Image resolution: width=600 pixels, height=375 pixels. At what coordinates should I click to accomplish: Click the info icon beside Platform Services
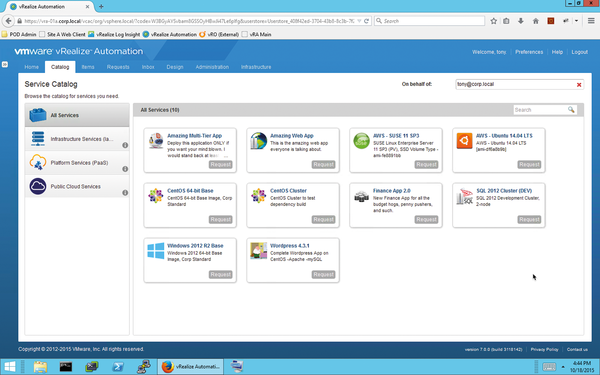(125, 169)
